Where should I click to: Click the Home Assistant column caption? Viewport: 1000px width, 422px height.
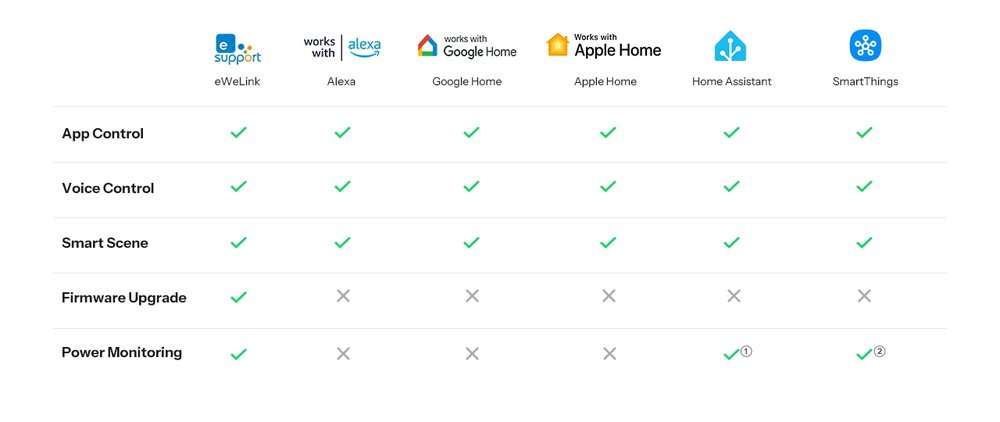(x=732, y=82)
